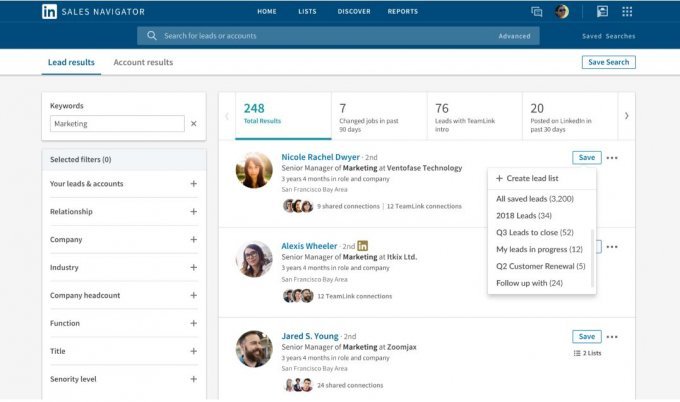Save Jared S. Young as a lead

coord(587,337)
